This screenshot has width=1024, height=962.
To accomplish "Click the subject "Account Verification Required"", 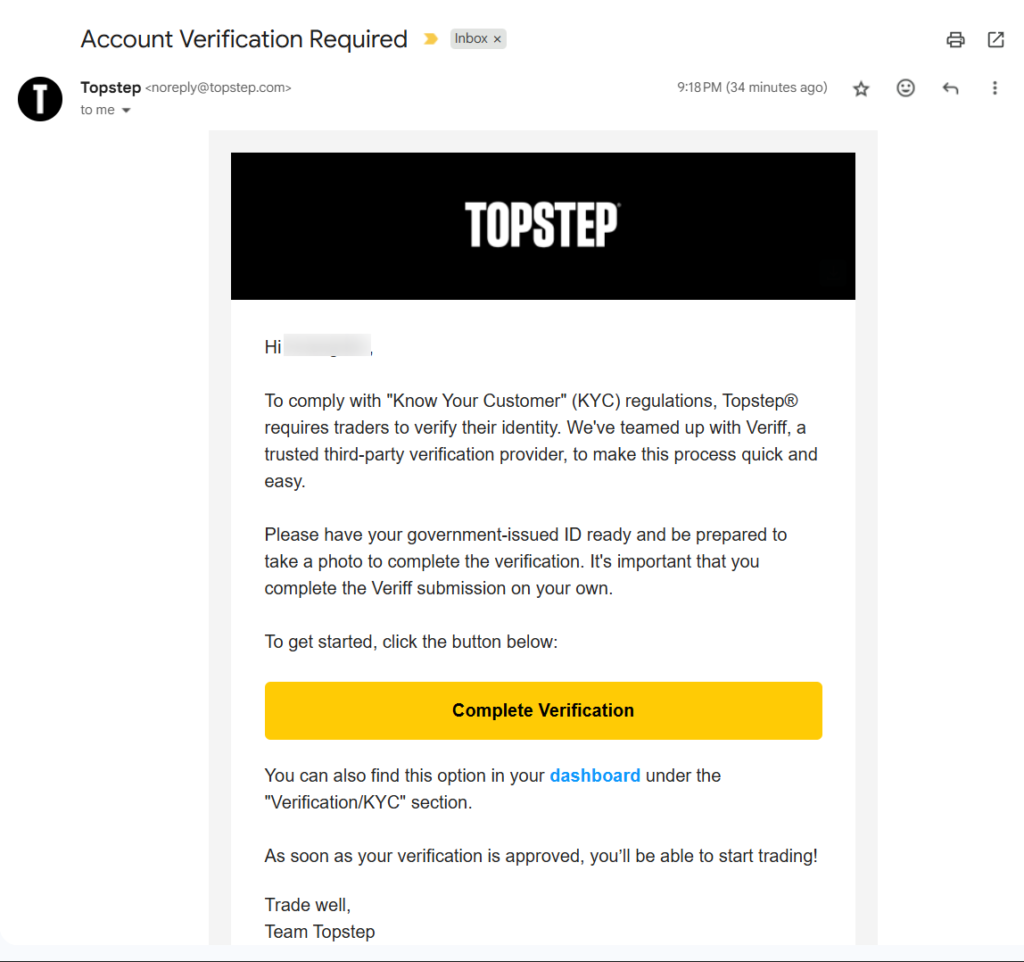I will pyautogui.click(x=244, y=40).
